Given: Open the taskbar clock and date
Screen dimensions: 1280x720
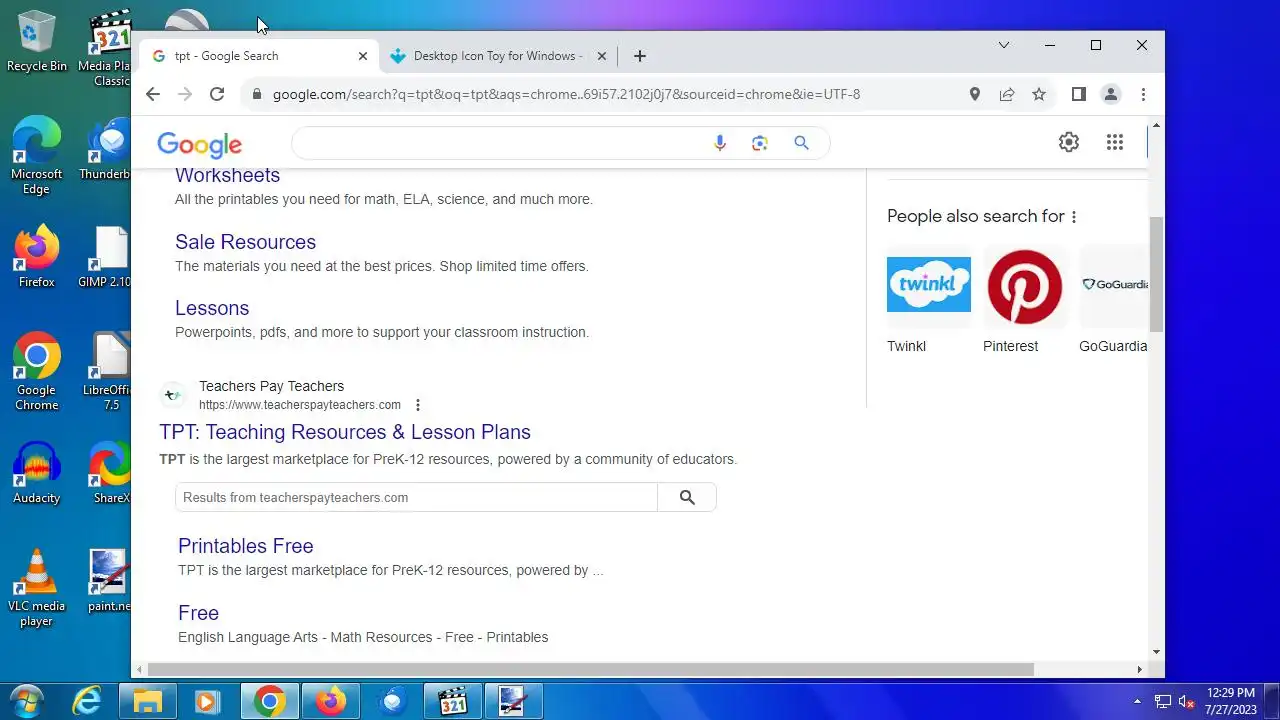Looking at the screenshot, I should [x=1231, y=701].
